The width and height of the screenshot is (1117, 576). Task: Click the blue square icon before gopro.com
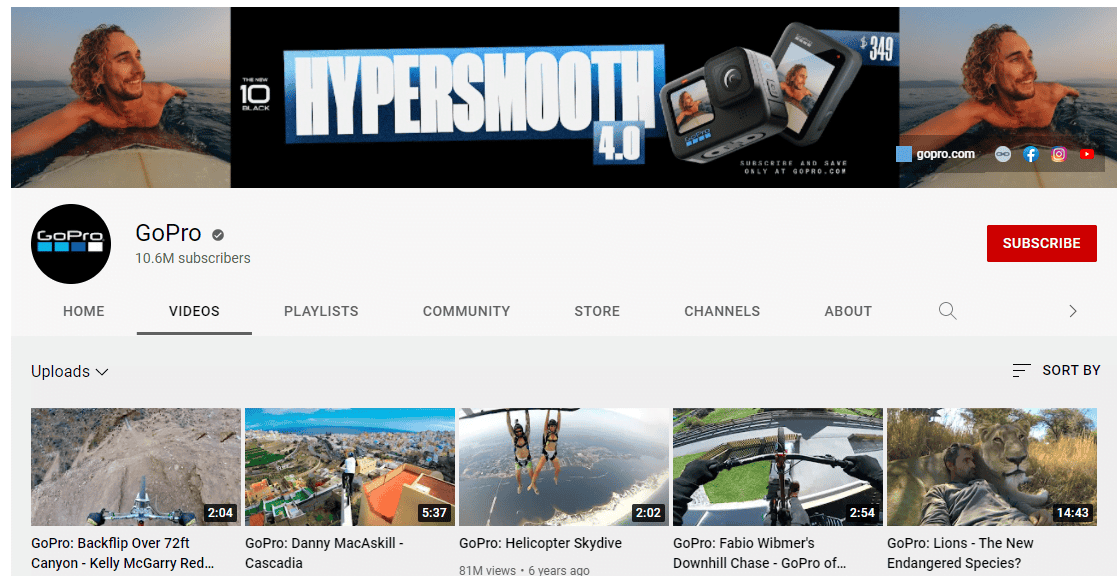click(x=903, y=154)
